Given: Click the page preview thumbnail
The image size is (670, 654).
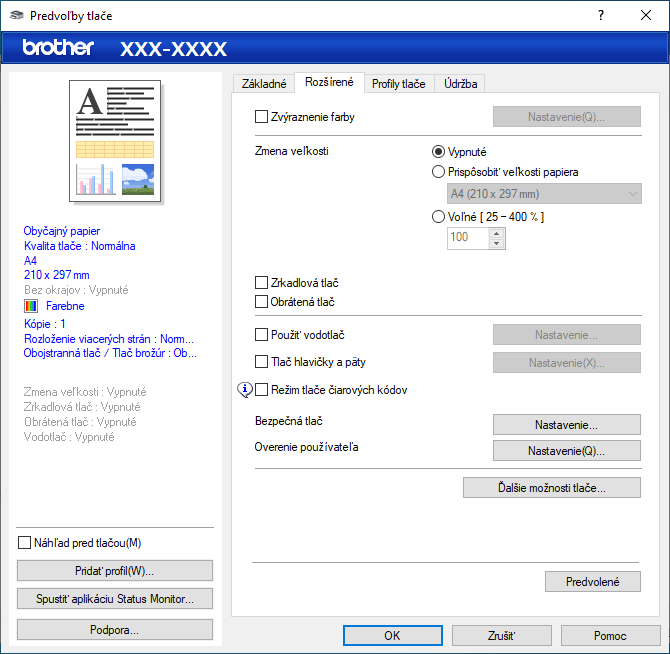Looking at the screenshot, I should (114, 141).
